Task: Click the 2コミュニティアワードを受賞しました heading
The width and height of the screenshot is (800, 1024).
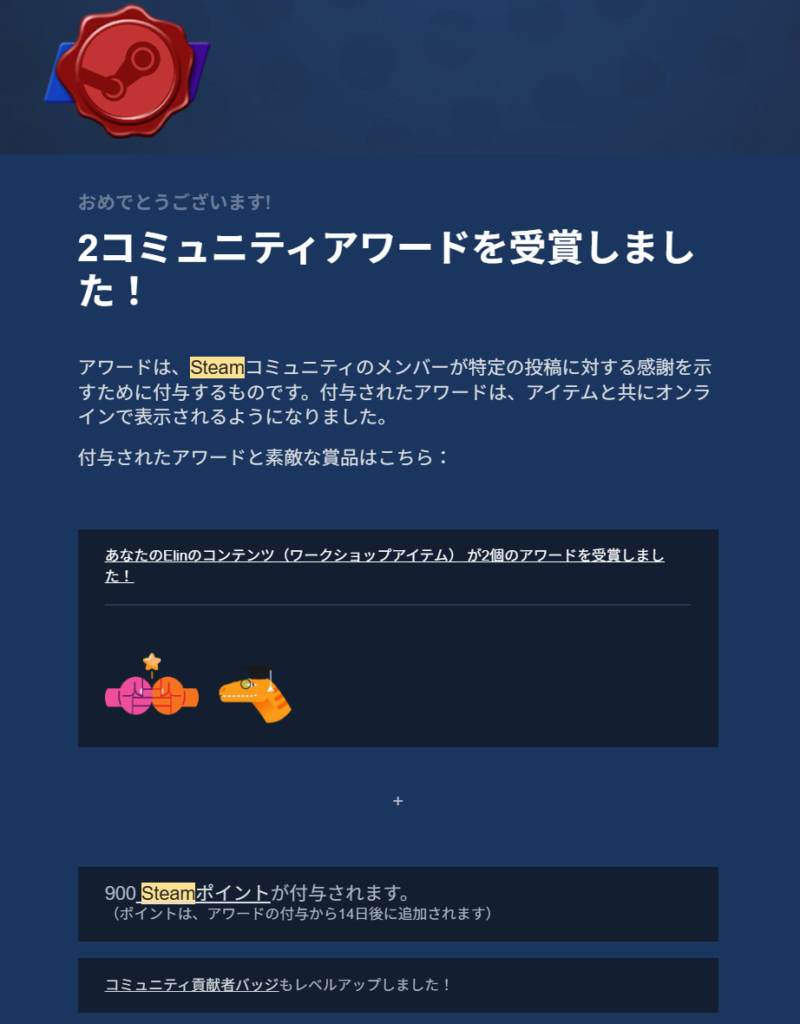Action: pos(385,269)
